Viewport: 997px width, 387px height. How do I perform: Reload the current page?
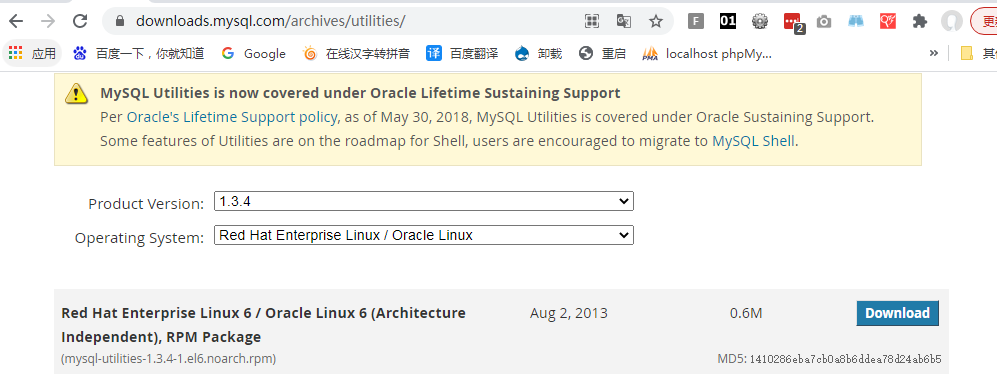pos(80,21)
